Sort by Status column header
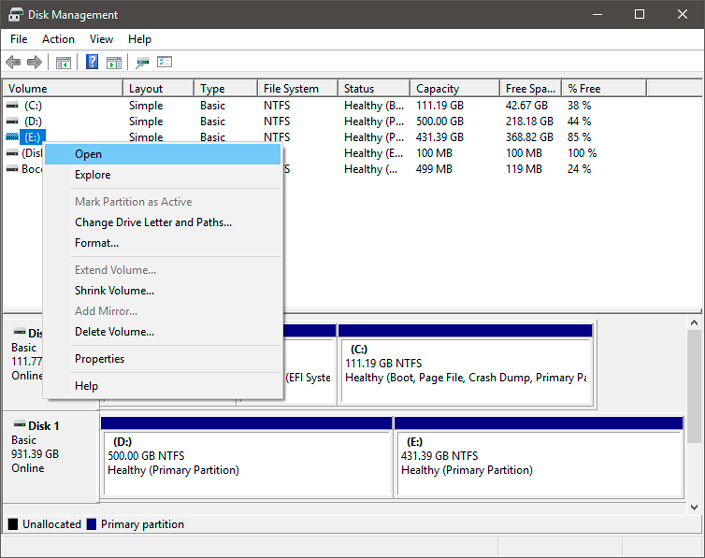 [x=374, y=89]
